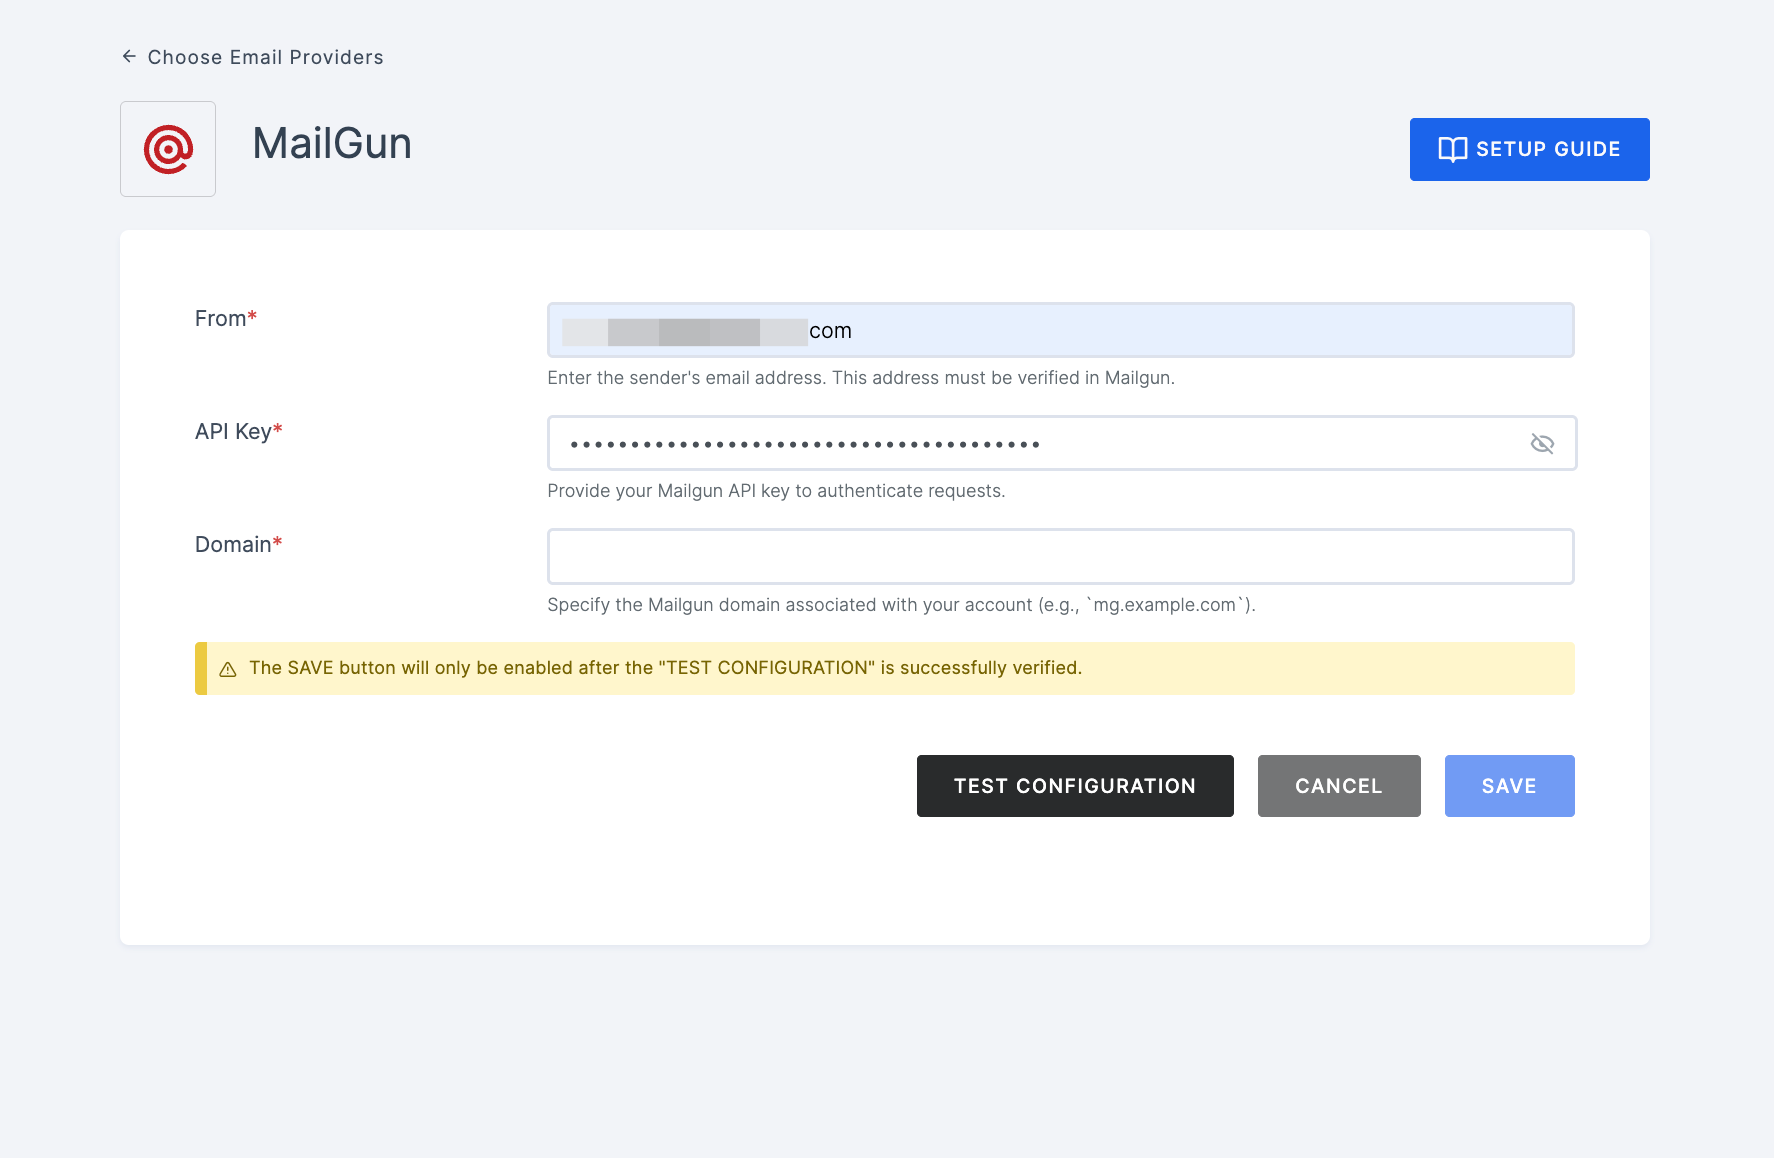Open the Setup Guide

tap(1529, 149)
